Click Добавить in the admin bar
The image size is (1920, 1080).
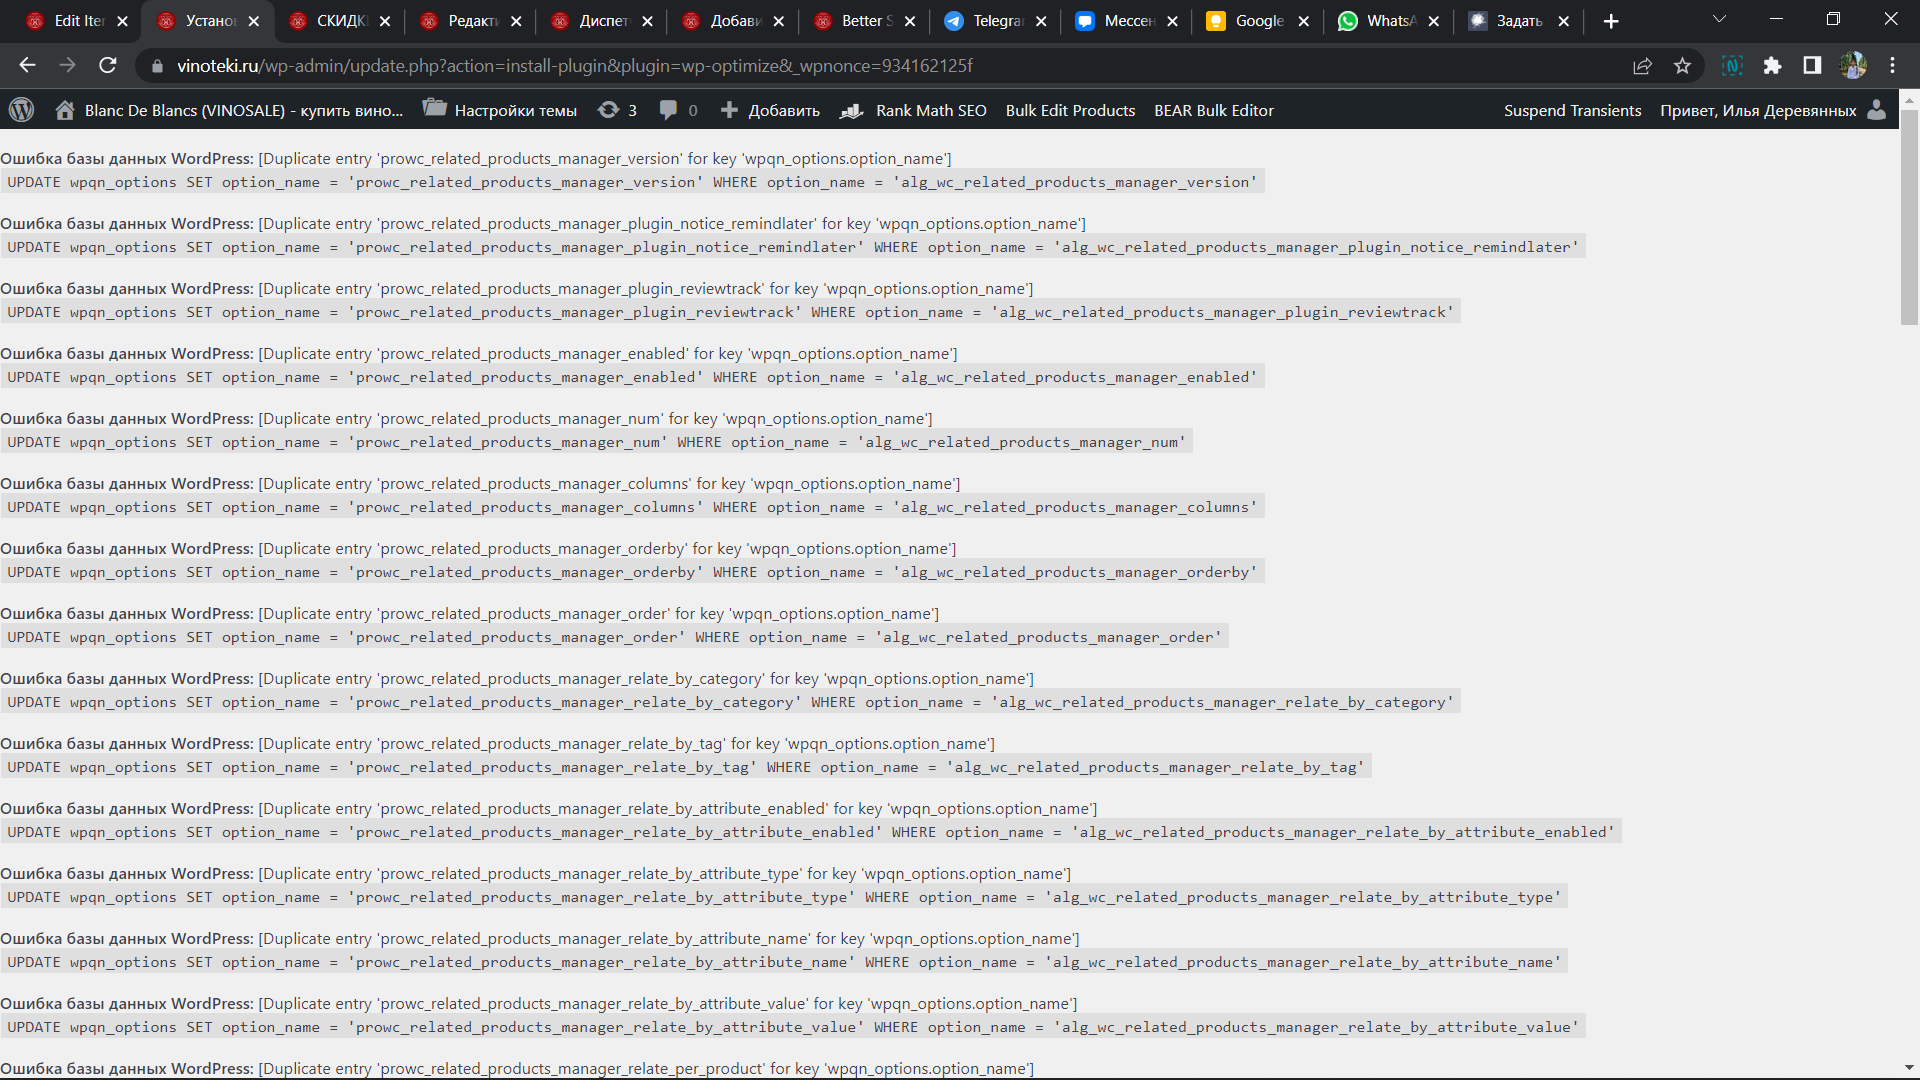784,111
